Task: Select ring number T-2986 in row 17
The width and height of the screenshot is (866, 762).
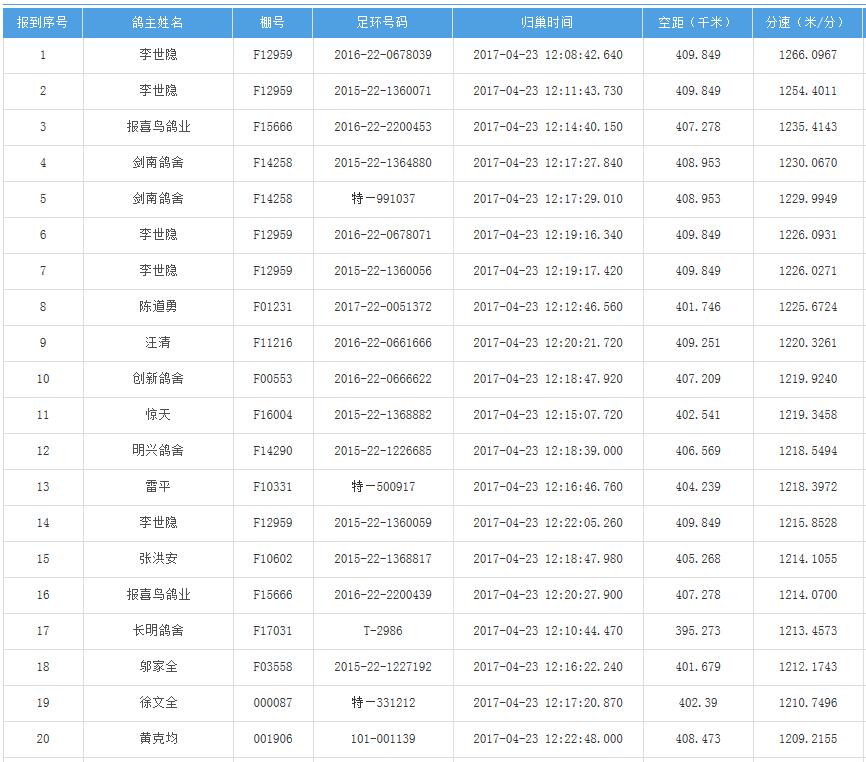Action: click(382, 631)
